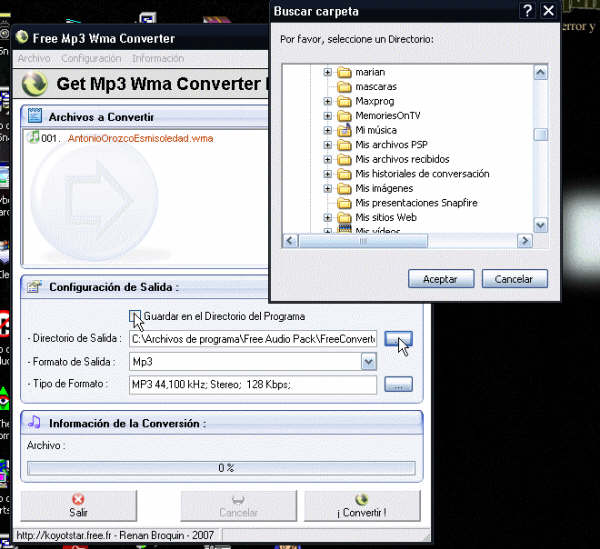The width and height of the screenshot is (600, 549).
Task: Click the Tipo de Formato text field
Action: tap(253, 384)
